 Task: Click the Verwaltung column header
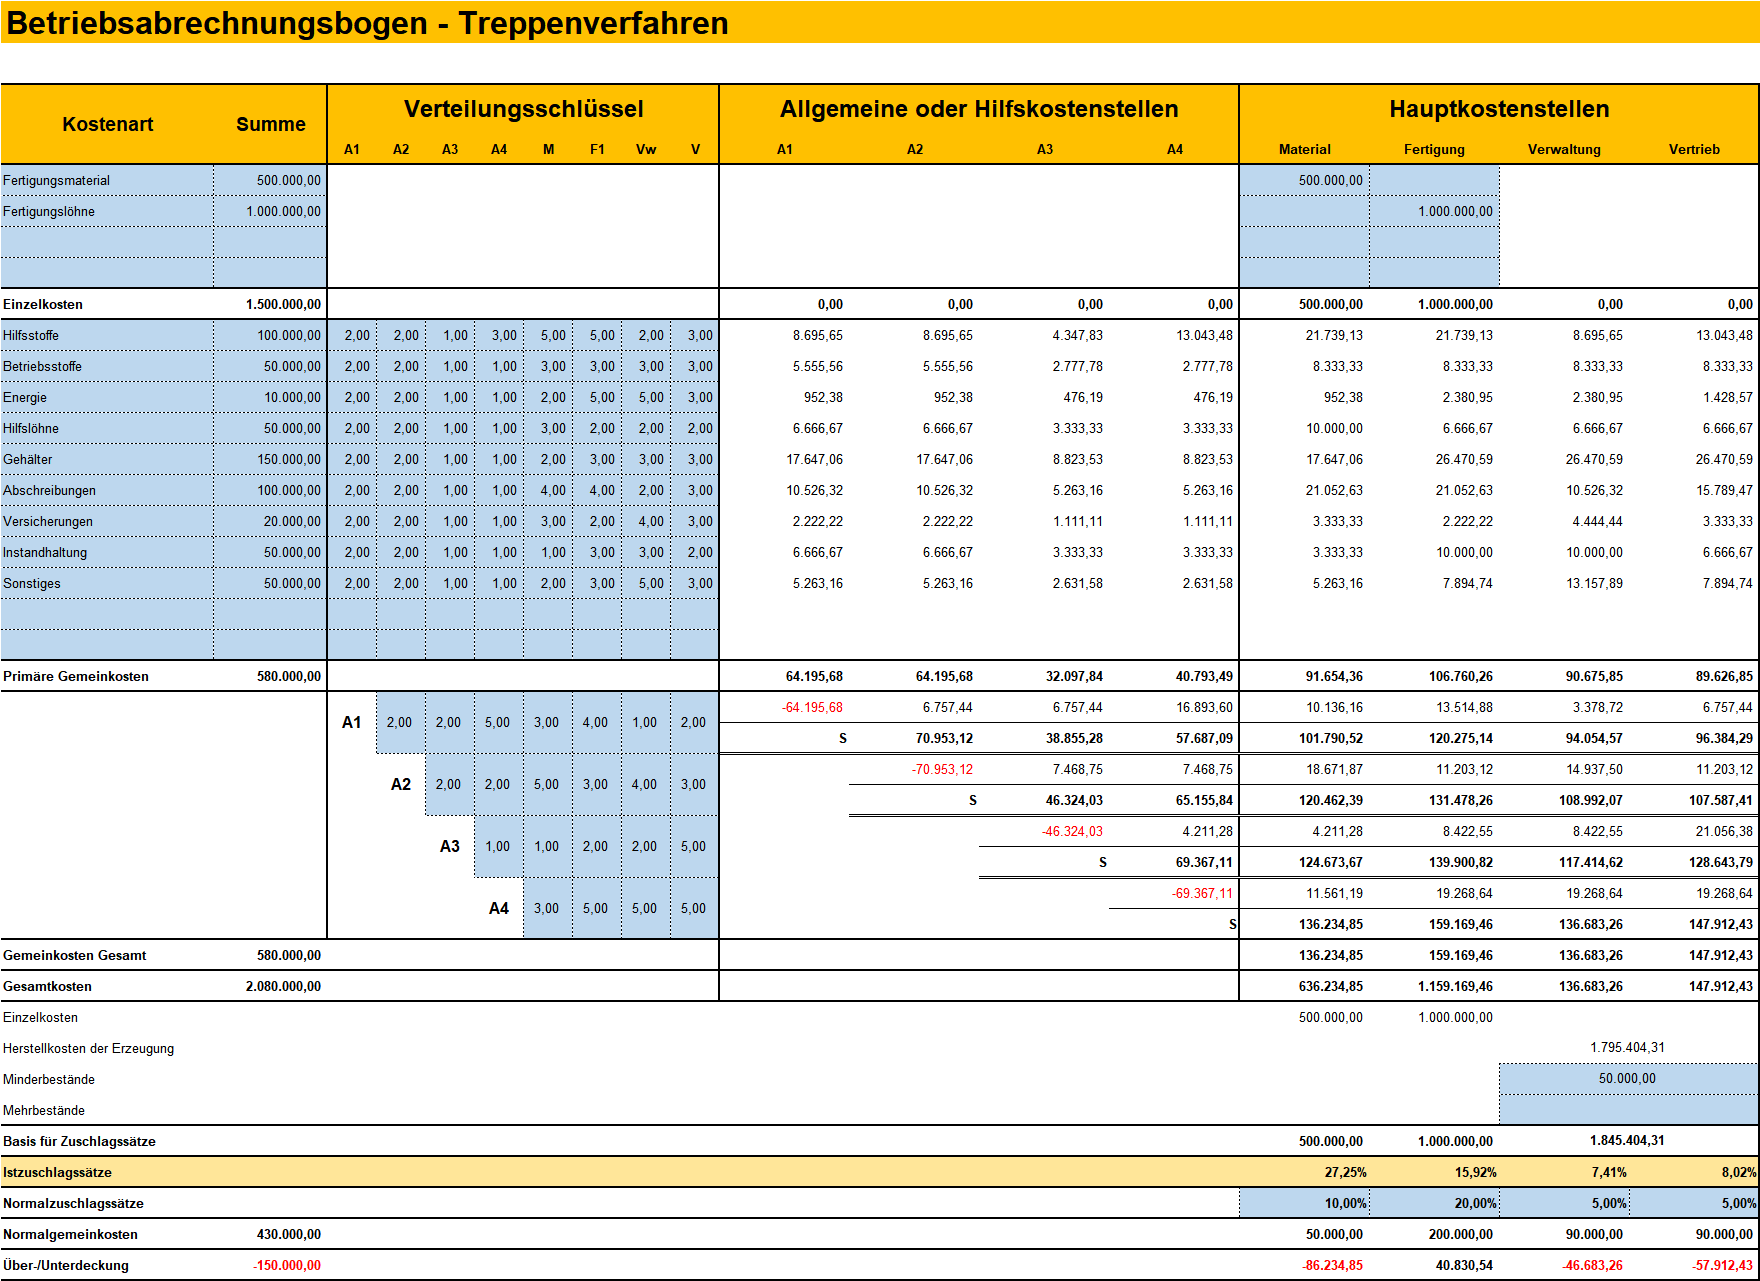(1564, 149)
